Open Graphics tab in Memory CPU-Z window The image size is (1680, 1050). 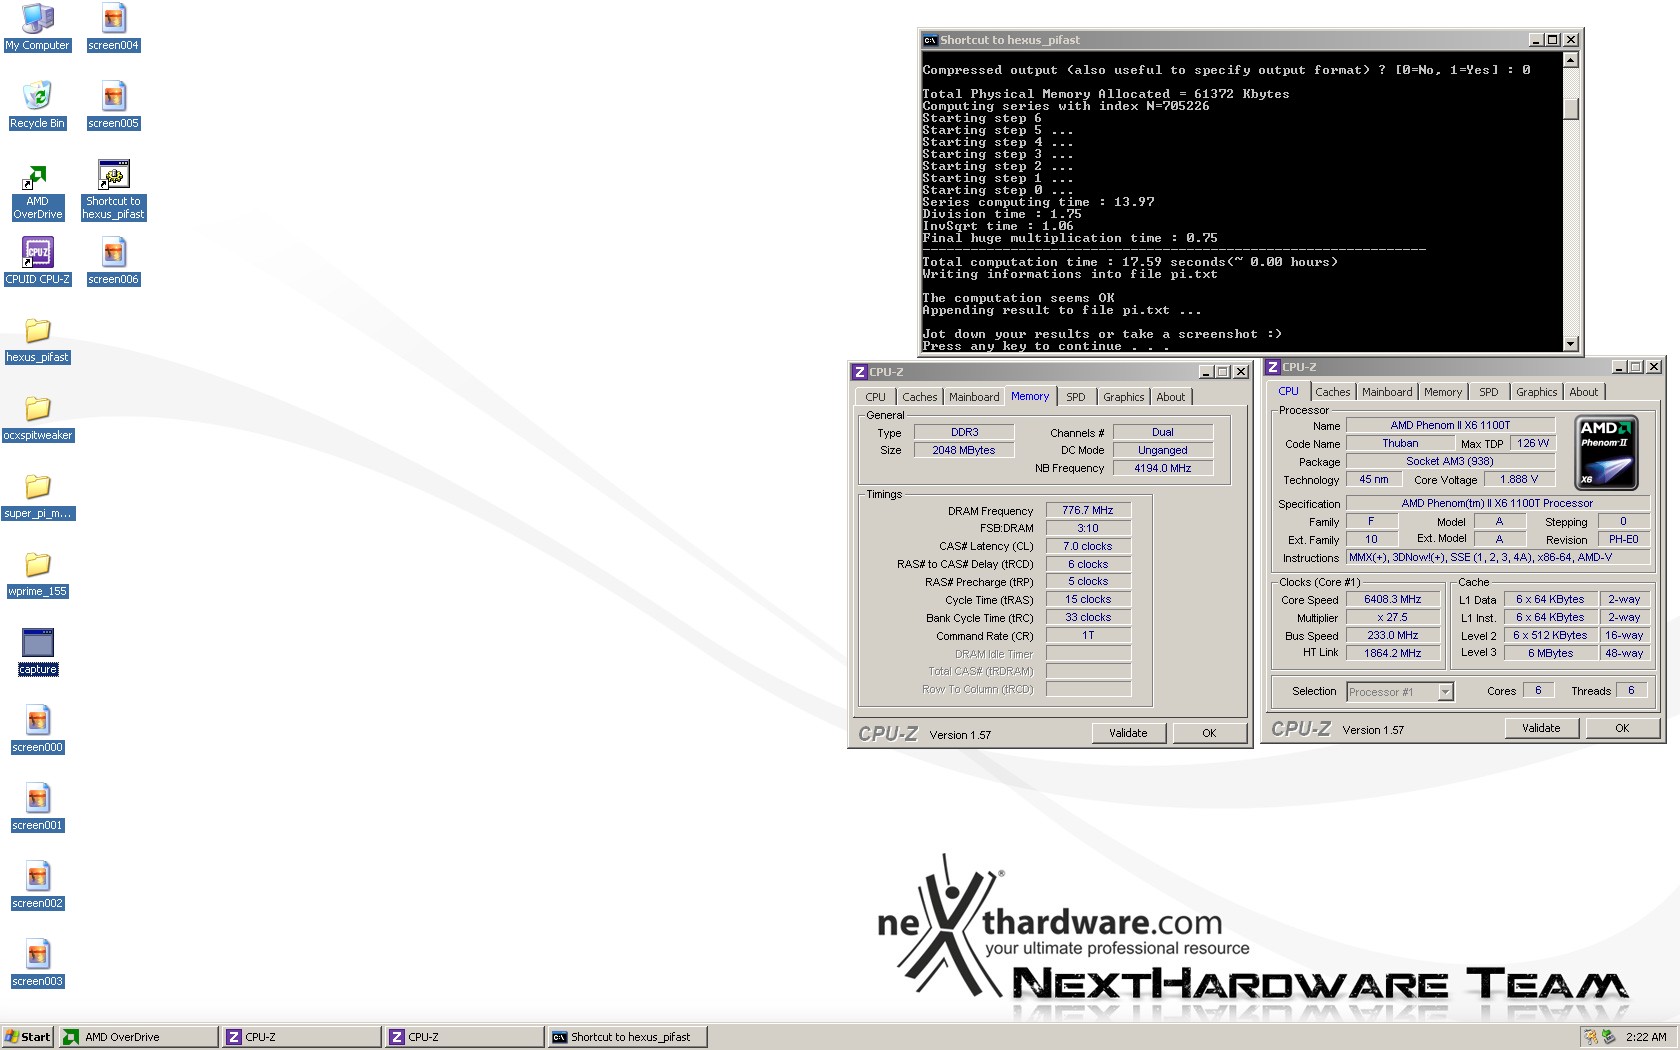[x=1123, y=397]
